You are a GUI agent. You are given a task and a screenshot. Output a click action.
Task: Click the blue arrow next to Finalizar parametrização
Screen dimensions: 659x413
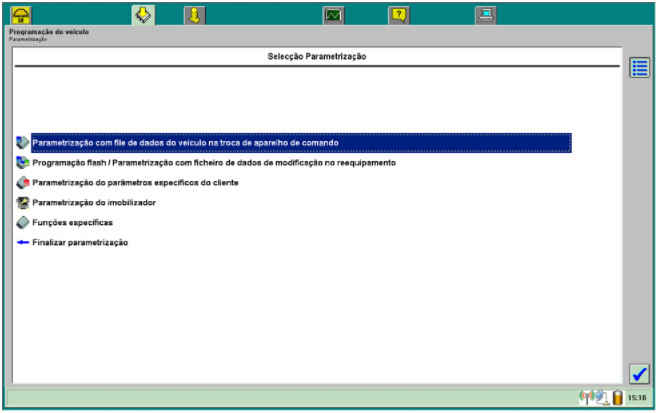(23, 242)
